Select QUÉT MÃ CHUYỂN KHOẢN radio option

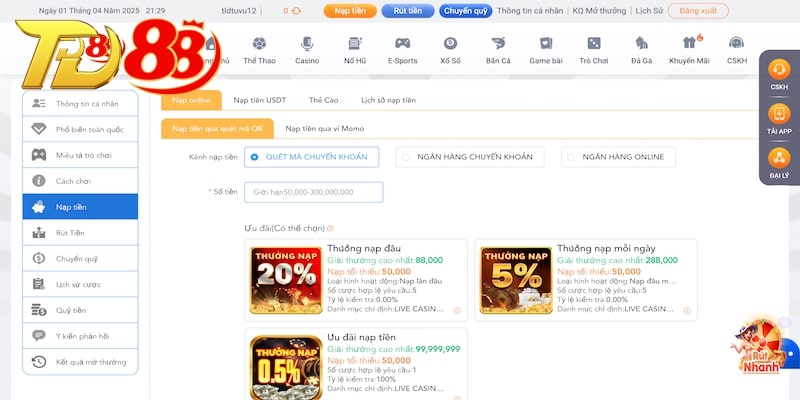pyautogui.click(x=255, y=157)
